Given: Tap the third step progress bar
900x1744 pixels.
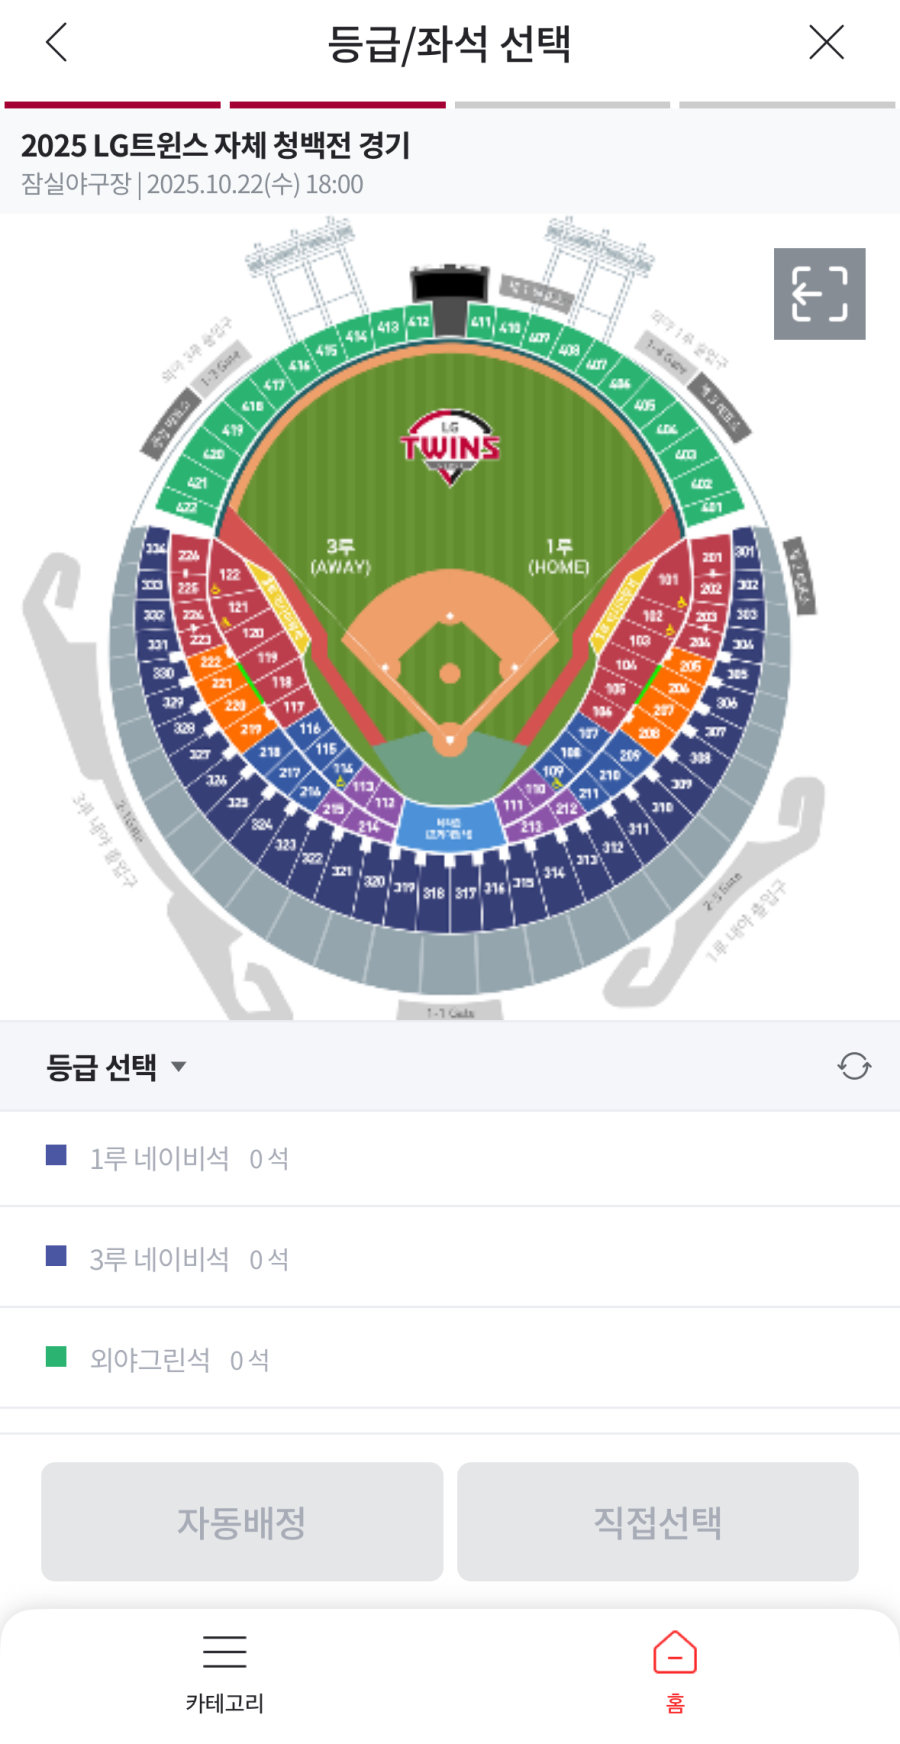Looking at the screenshot, I should (x=562, y=105).
